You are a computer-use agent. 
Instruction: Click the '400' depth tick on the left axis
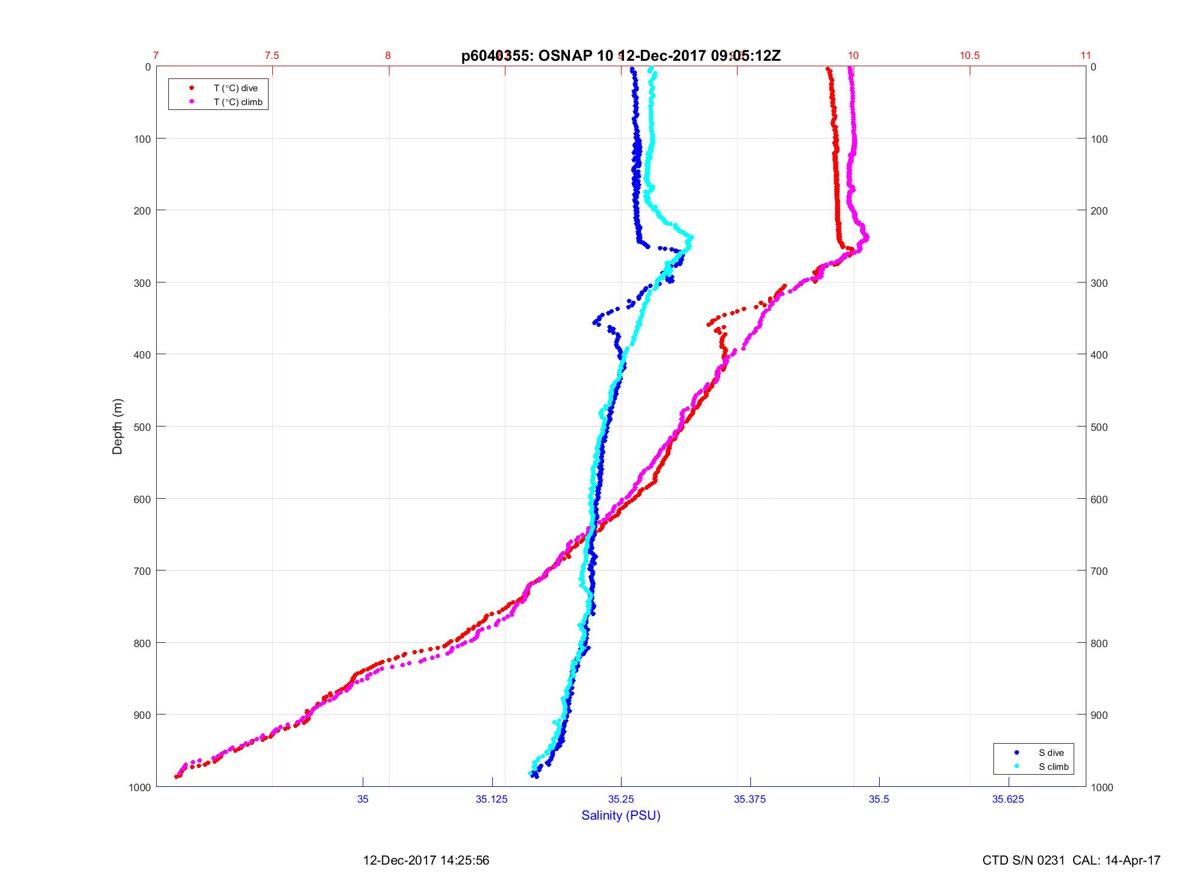140,355
